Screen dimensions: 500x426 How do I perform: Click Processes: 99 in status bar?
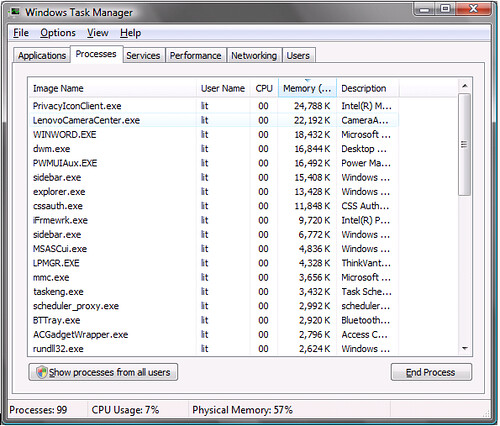38,410
